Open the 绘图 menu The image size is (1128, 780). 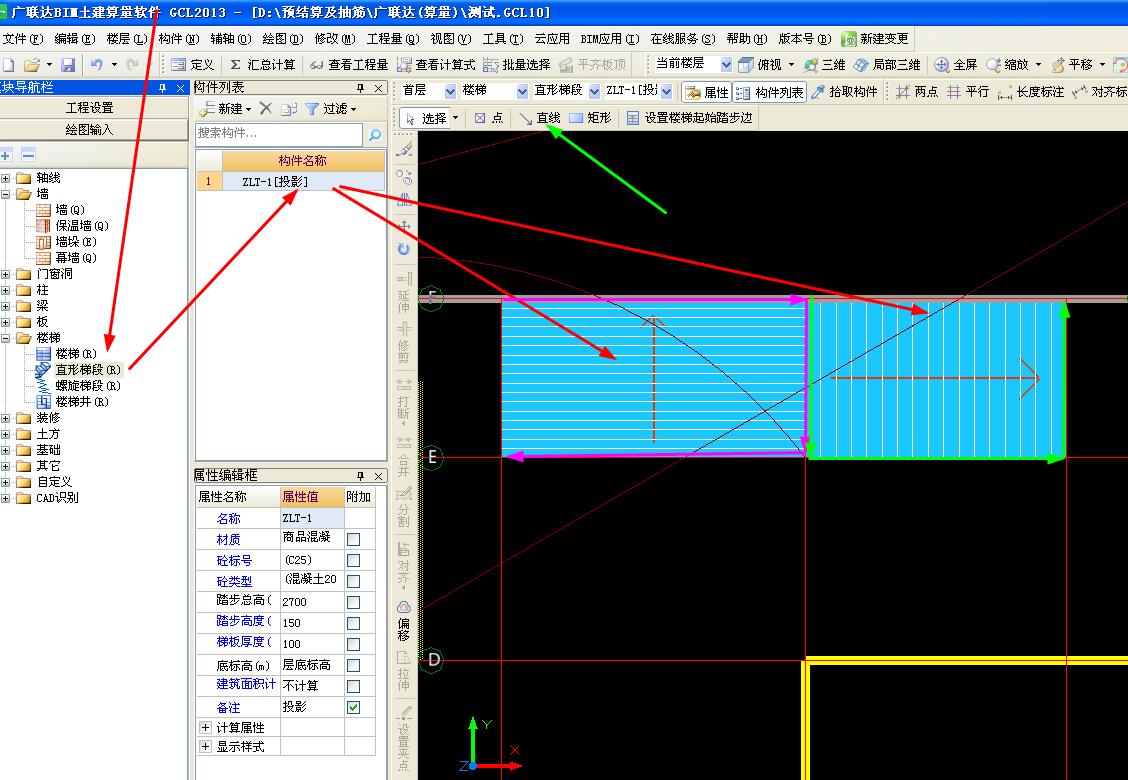(x=283, y=39)
